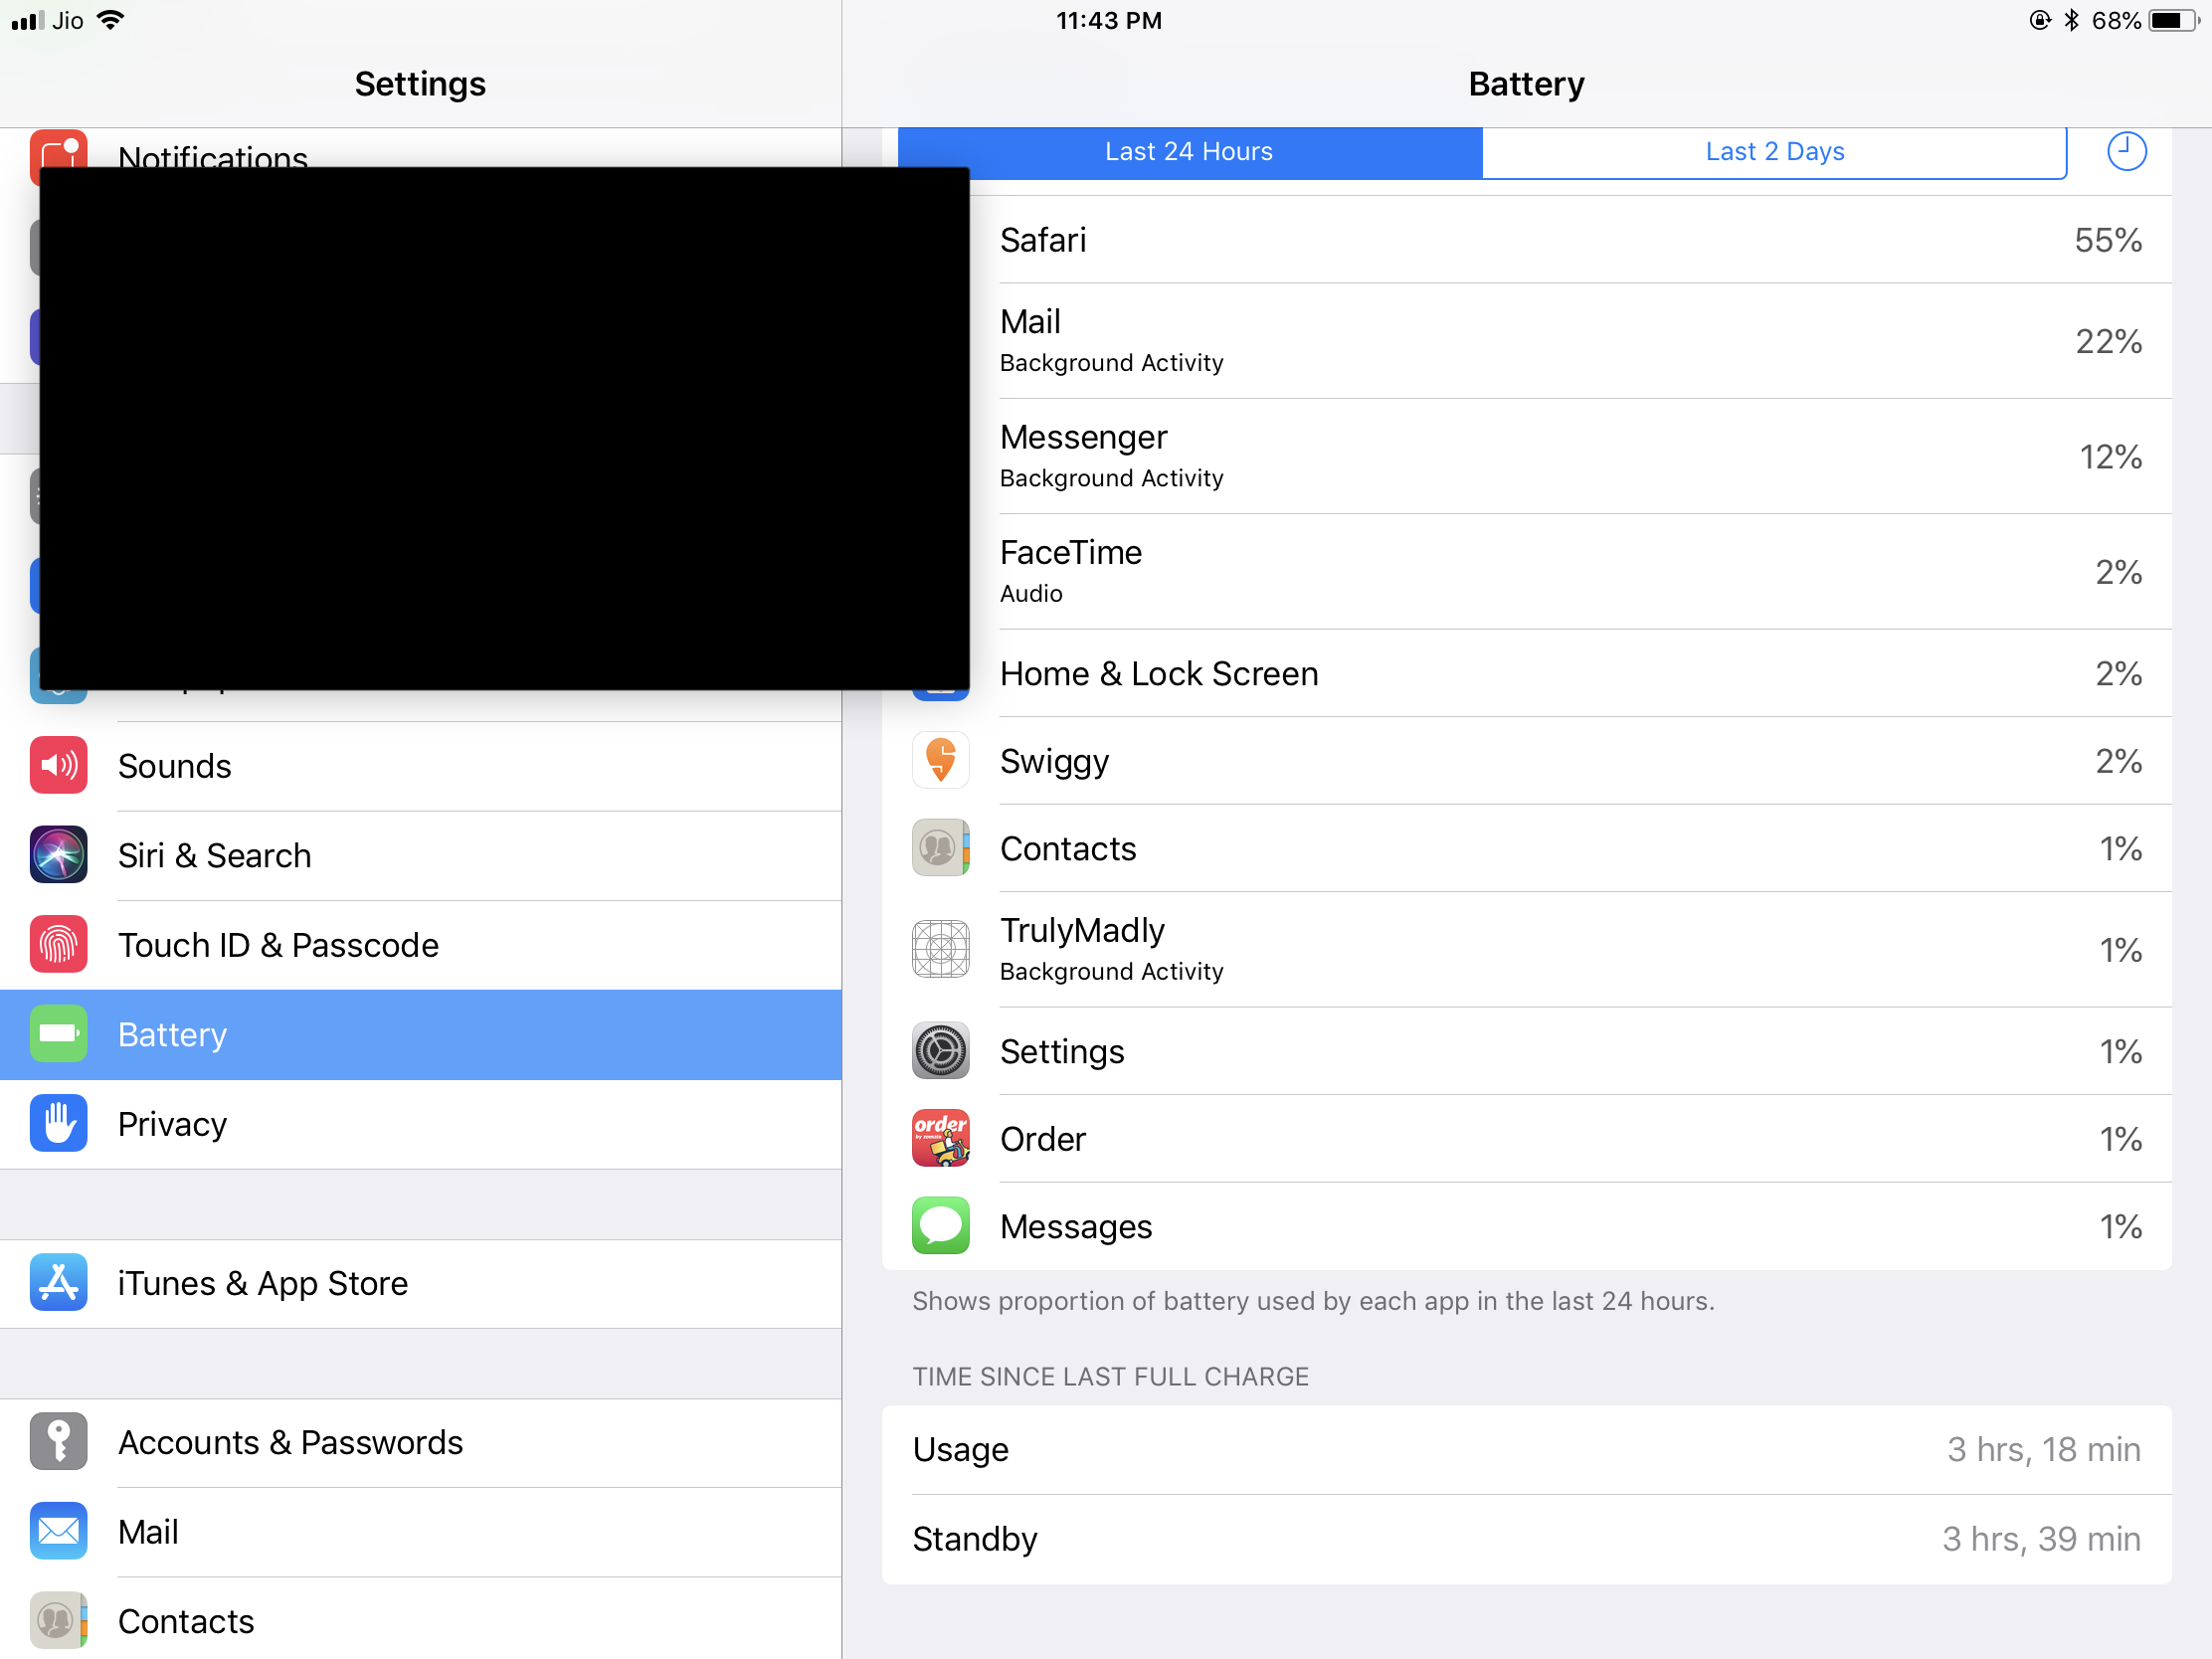Tap the battery indicator in status bar
Image resolution: width=2212 pixels, height=1659 pixels.
coord(2175,21)
